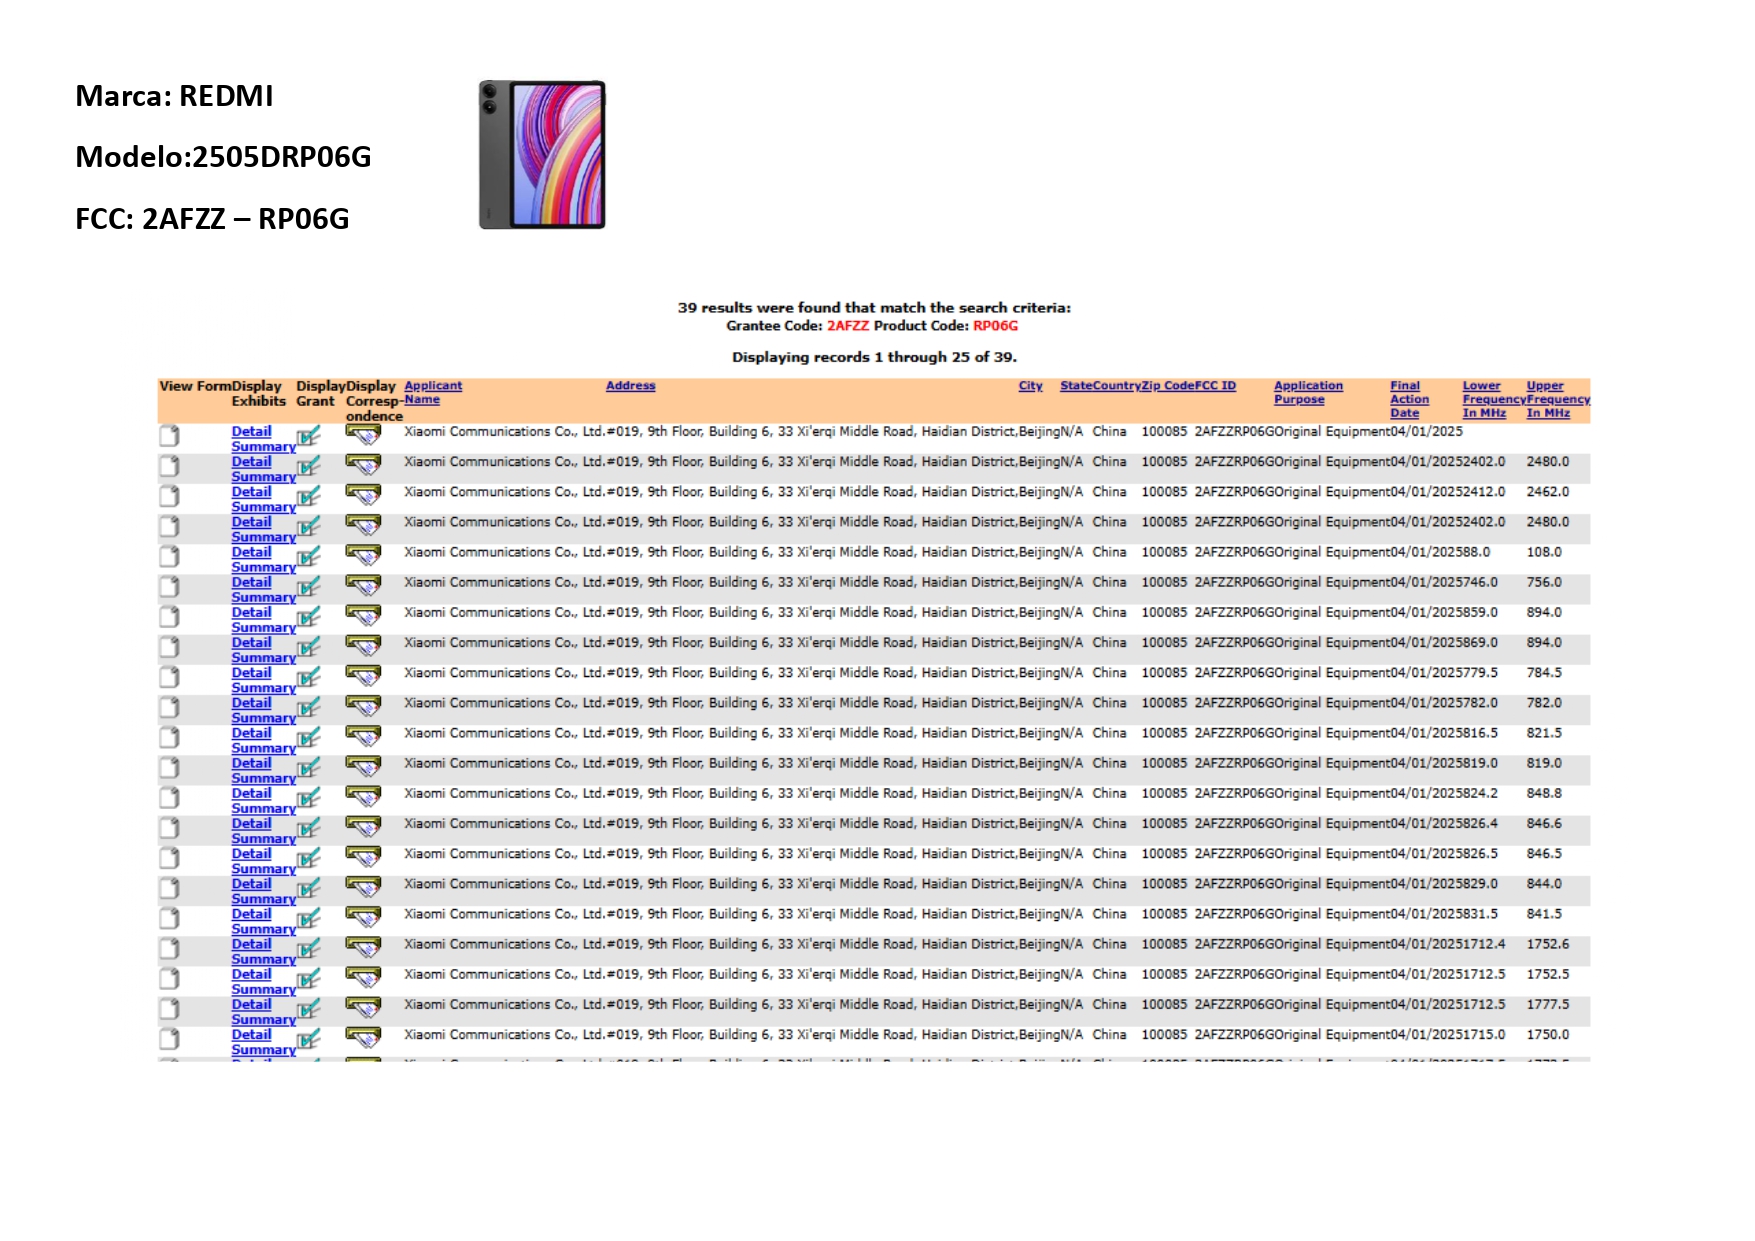Select the red product code RP06G text

click(x=996, y=326)
